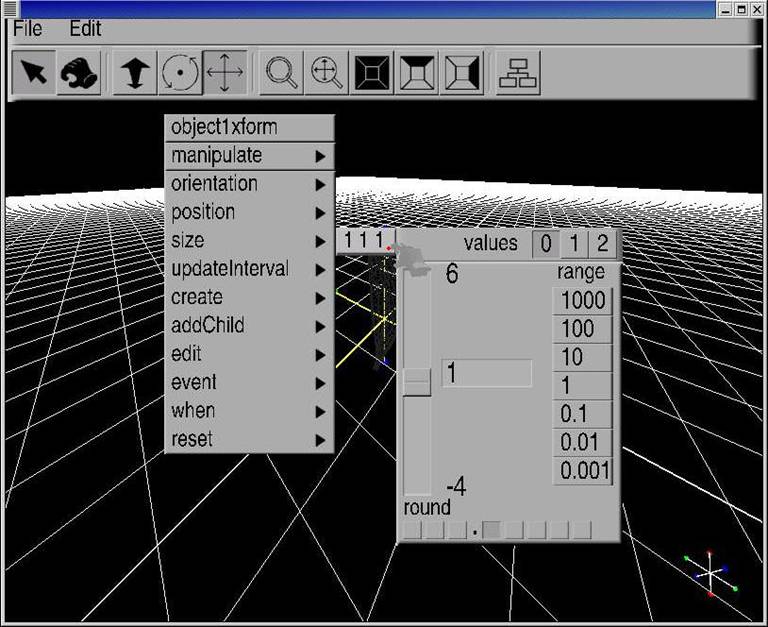Set range to 0.01
768x627 pixels.
click(582, 442)
